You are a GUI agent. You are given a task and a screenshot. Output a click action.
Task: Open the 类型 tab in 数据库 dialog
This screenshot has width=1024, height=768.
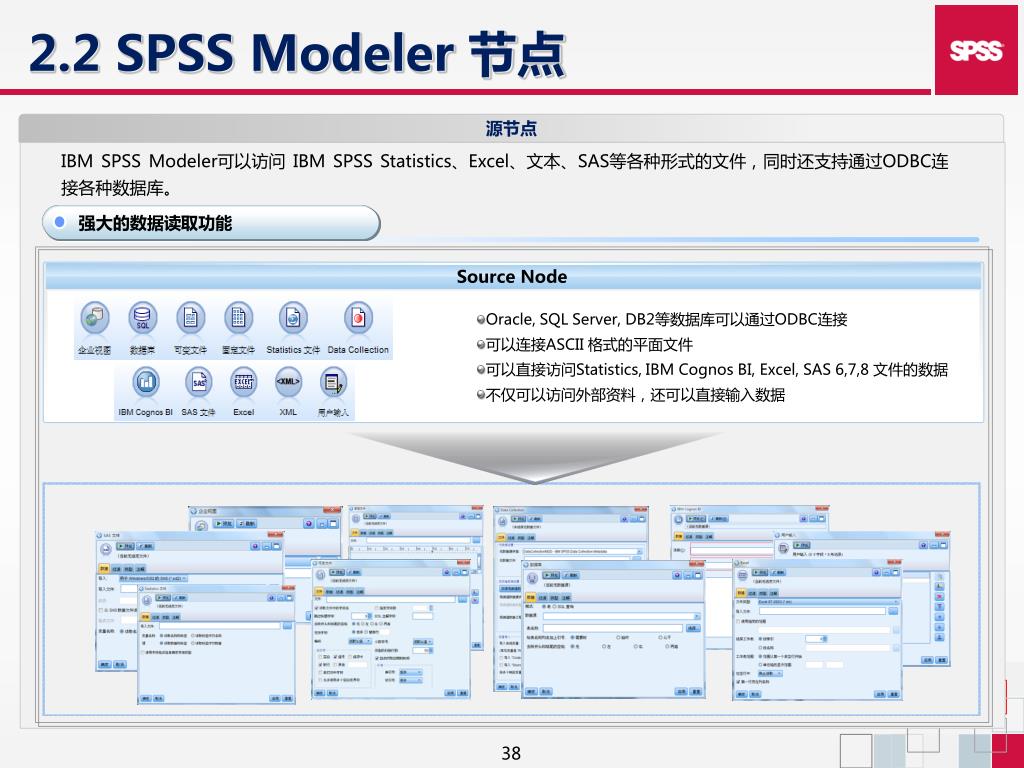554,598
